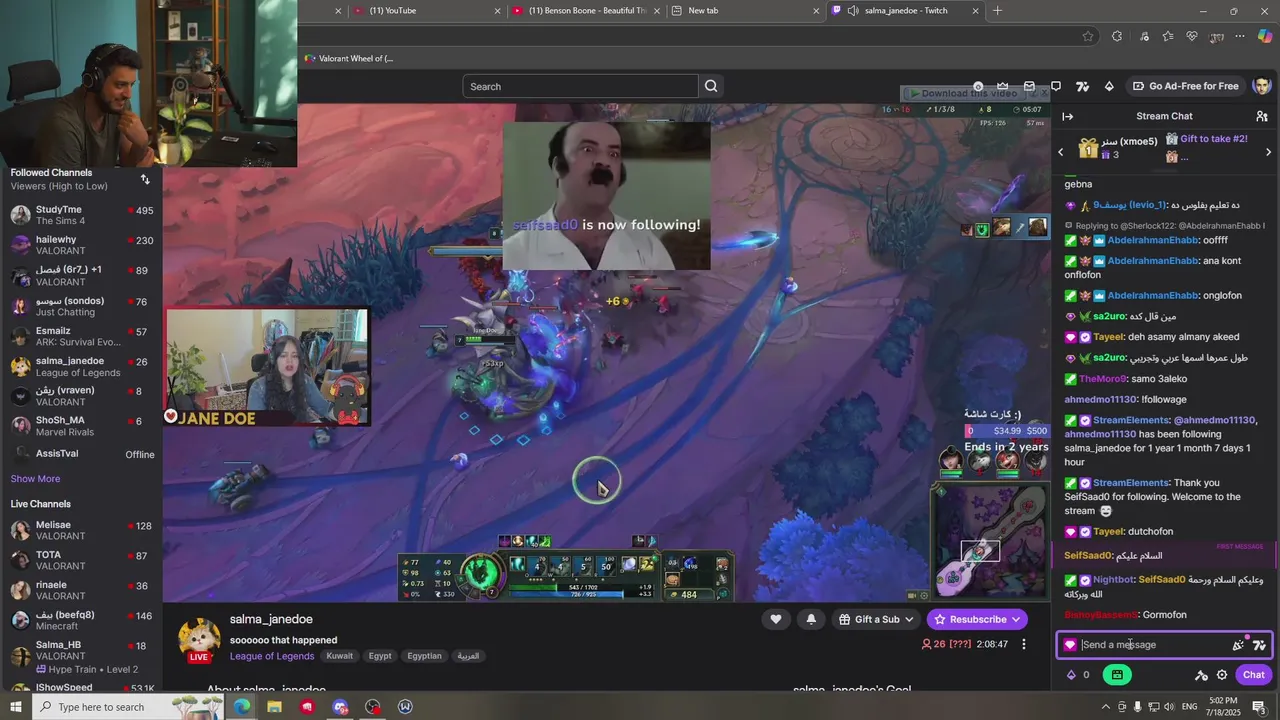Open the browser essentials heart icon
The width and height of the screenshot is (1280, 720).
pyautogui.click(x=1192, y=36)
